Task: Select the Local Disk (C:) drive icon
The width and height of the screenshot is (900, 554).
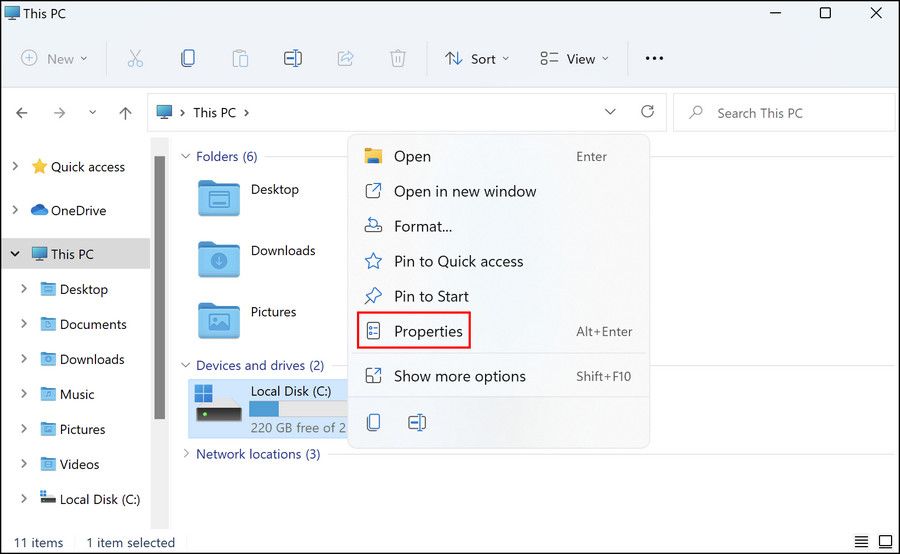Action: [218, 404]
